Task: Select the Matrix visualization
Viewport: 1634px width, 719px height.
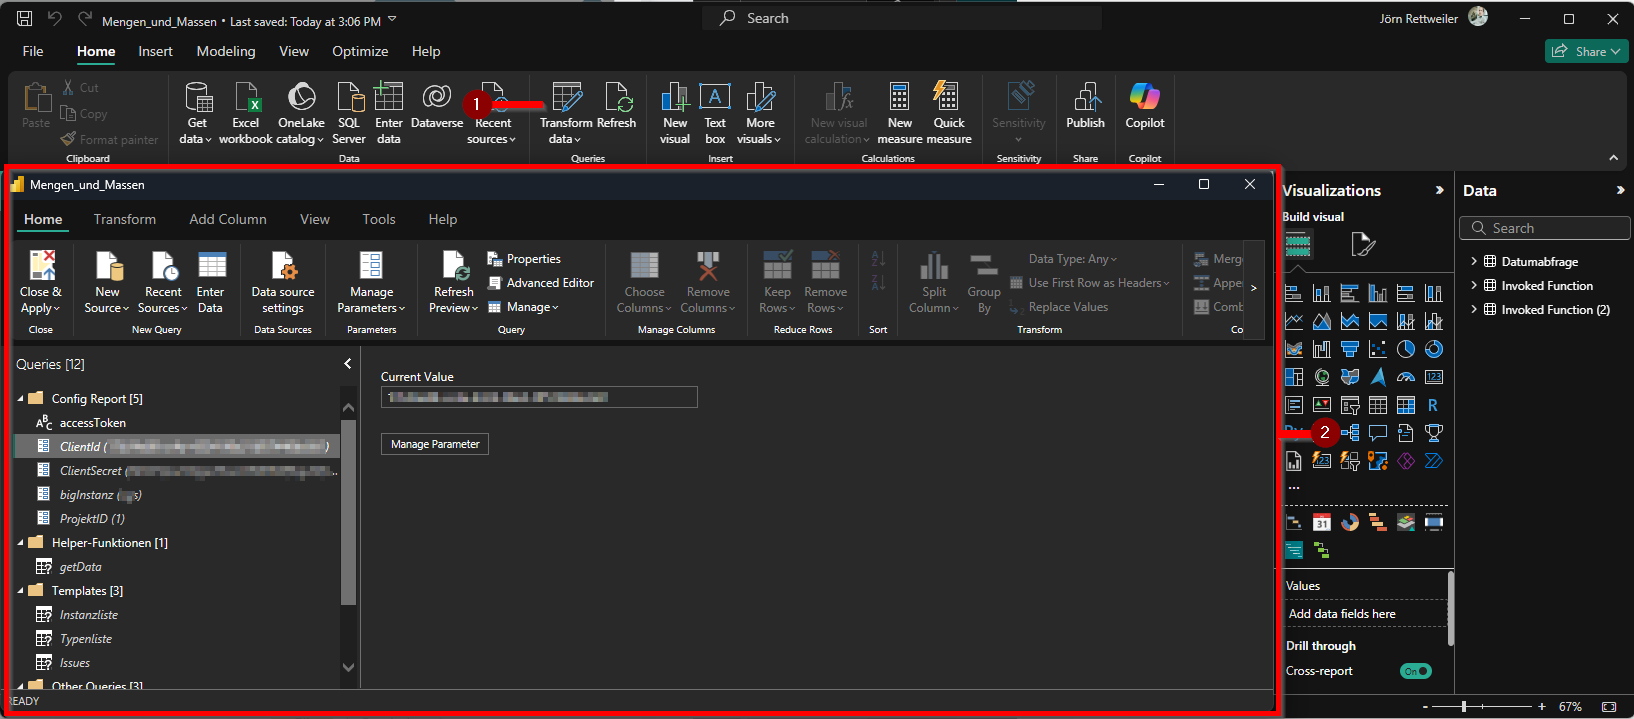Action: coord(1406,405)
